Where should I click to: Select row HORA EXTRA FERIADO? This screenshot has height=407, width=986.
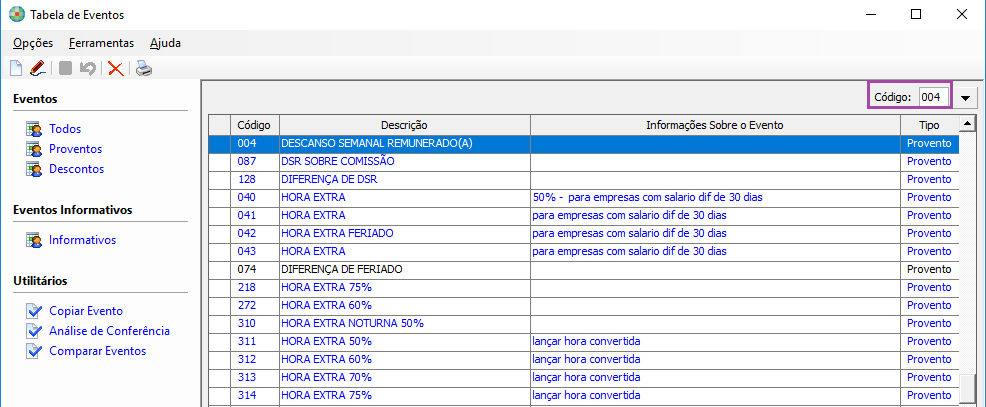(x=584, y=233)
